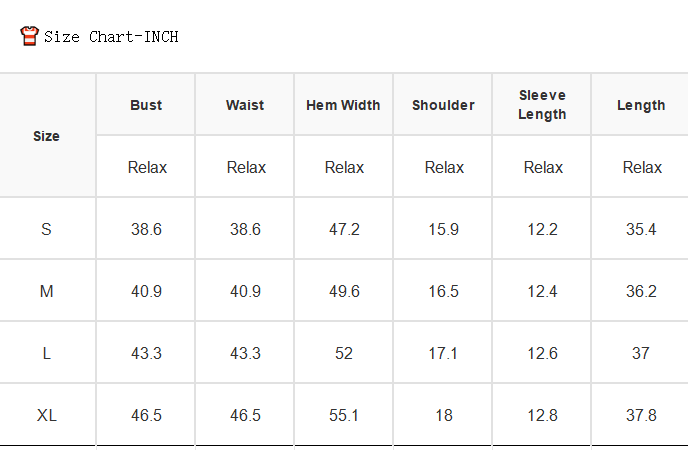Click the XL size row label

(x=47, y=415)
